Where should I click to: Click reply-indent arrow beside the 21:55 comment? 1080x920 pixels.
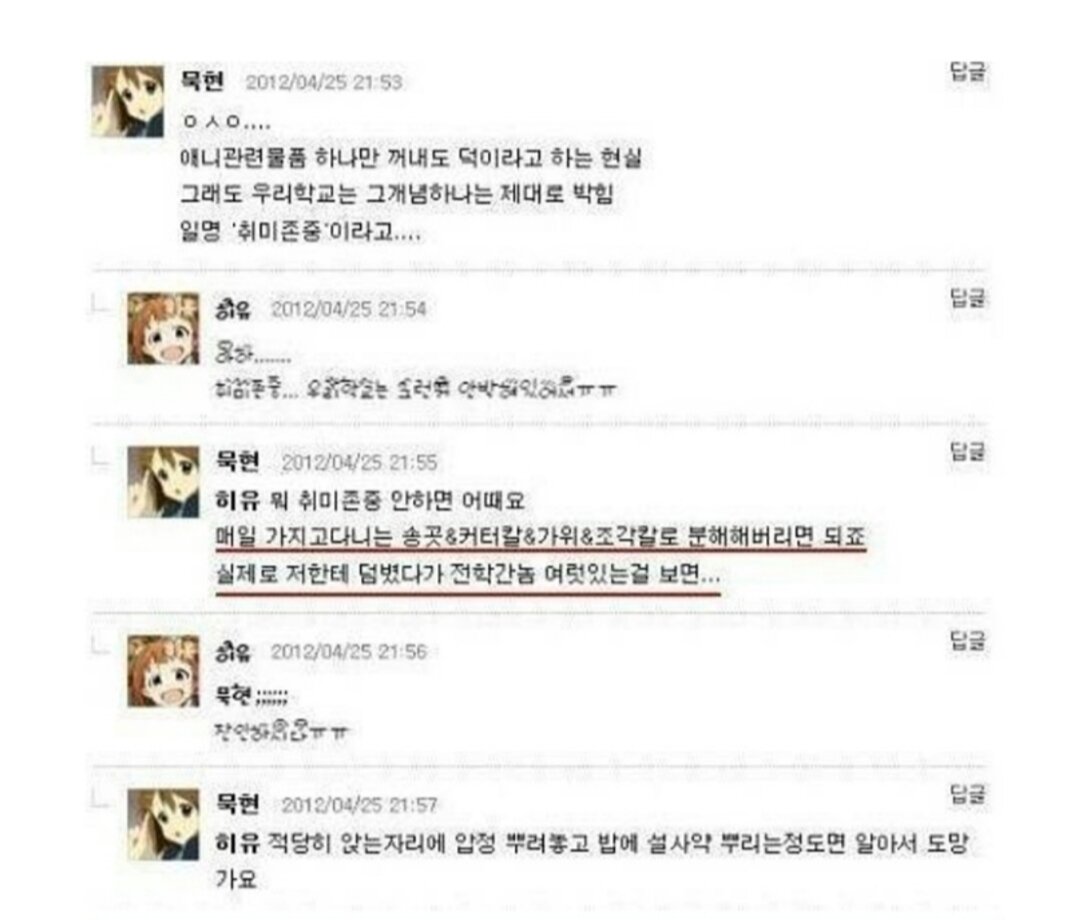[x=100, y=458]
